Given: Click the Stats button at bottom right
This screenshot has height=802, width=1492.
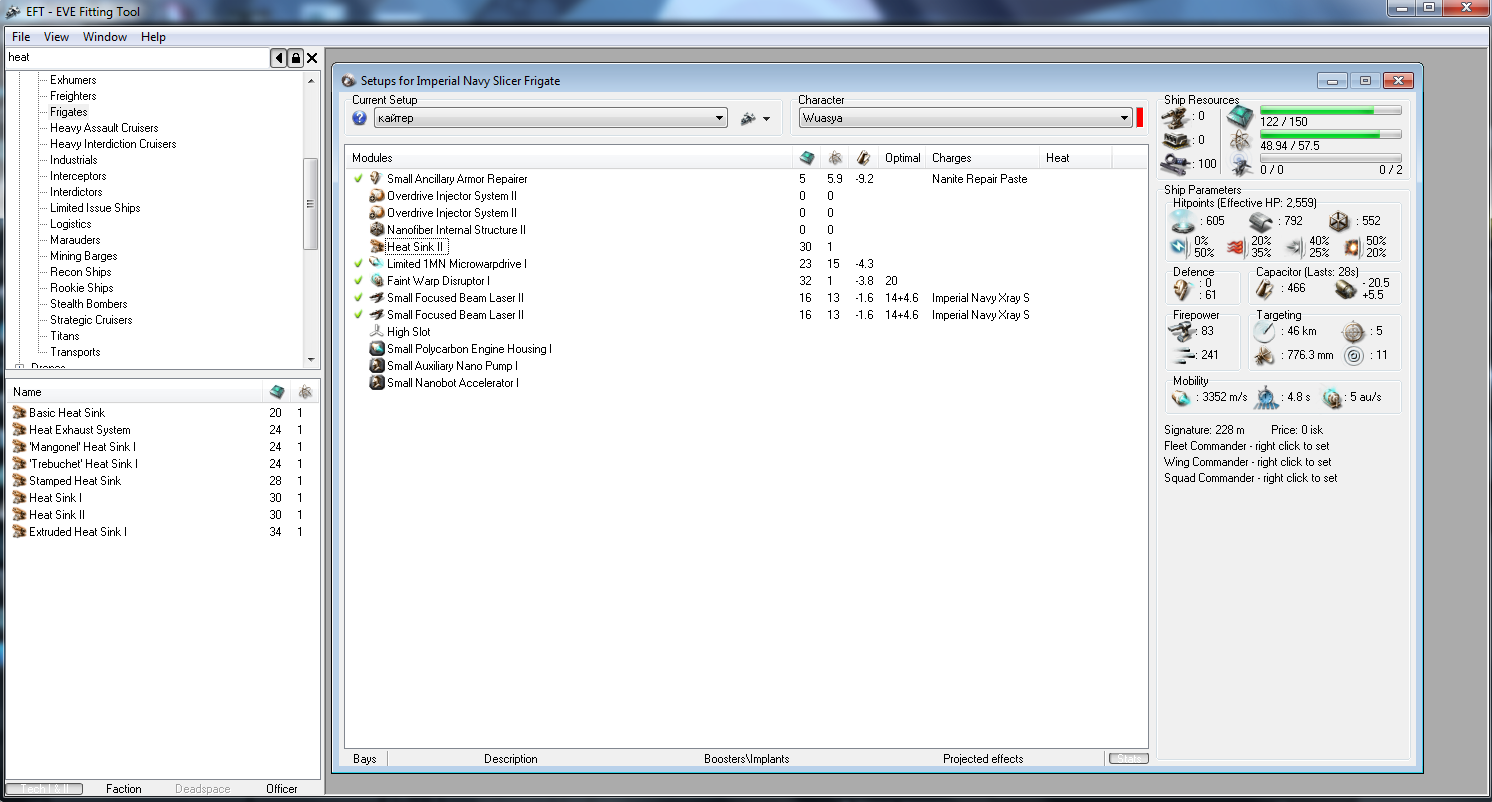Looking at the screenshot, I should (1128, 759).
